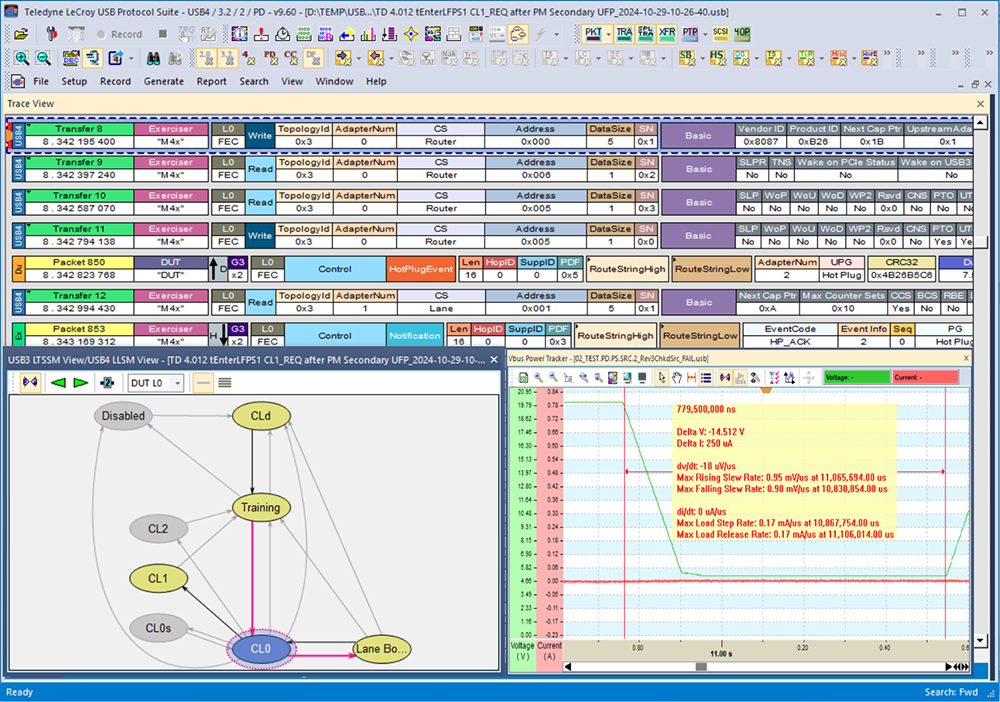1000x702 pixels.
Task: Select the Training state node
Action: click(260, 507)
